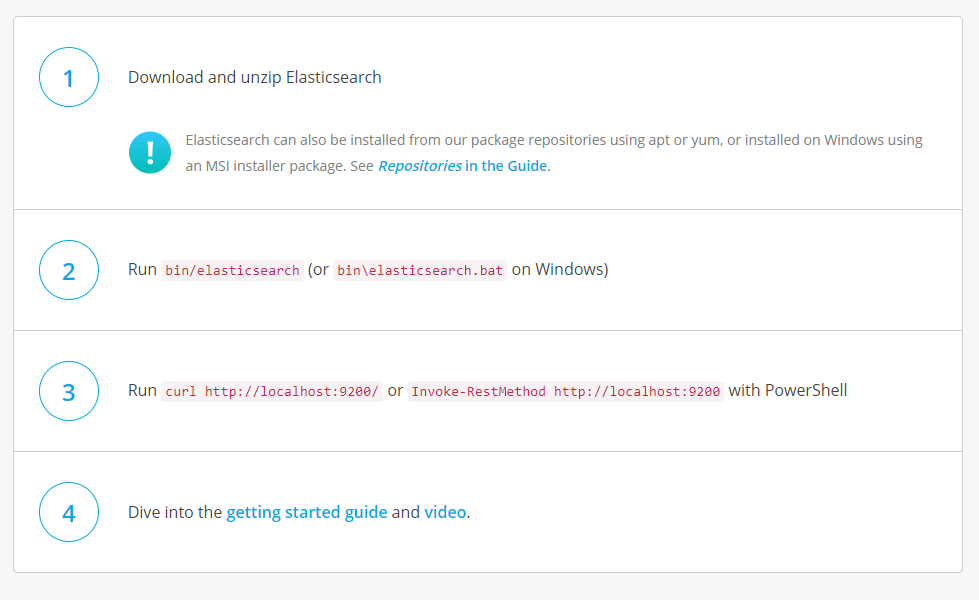Image resolution: width=979 pixels, height=600 pixels.
Task: Click the 'Download and unzip Elasticsearch' heading
Action: click(x=255, y=77)
